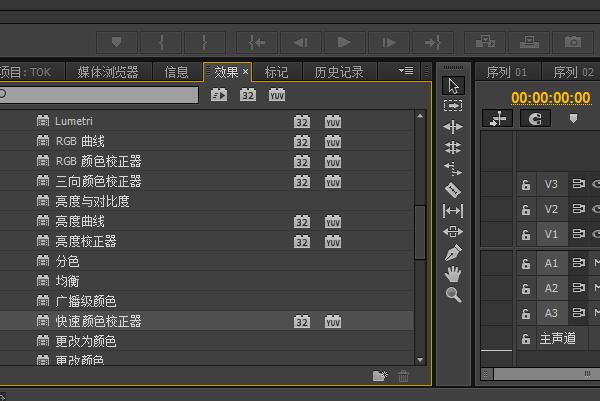The height and width of the screenshot is (401, 600).
Task: Toggle lock on track V1
Action: [x=526, y=234]
